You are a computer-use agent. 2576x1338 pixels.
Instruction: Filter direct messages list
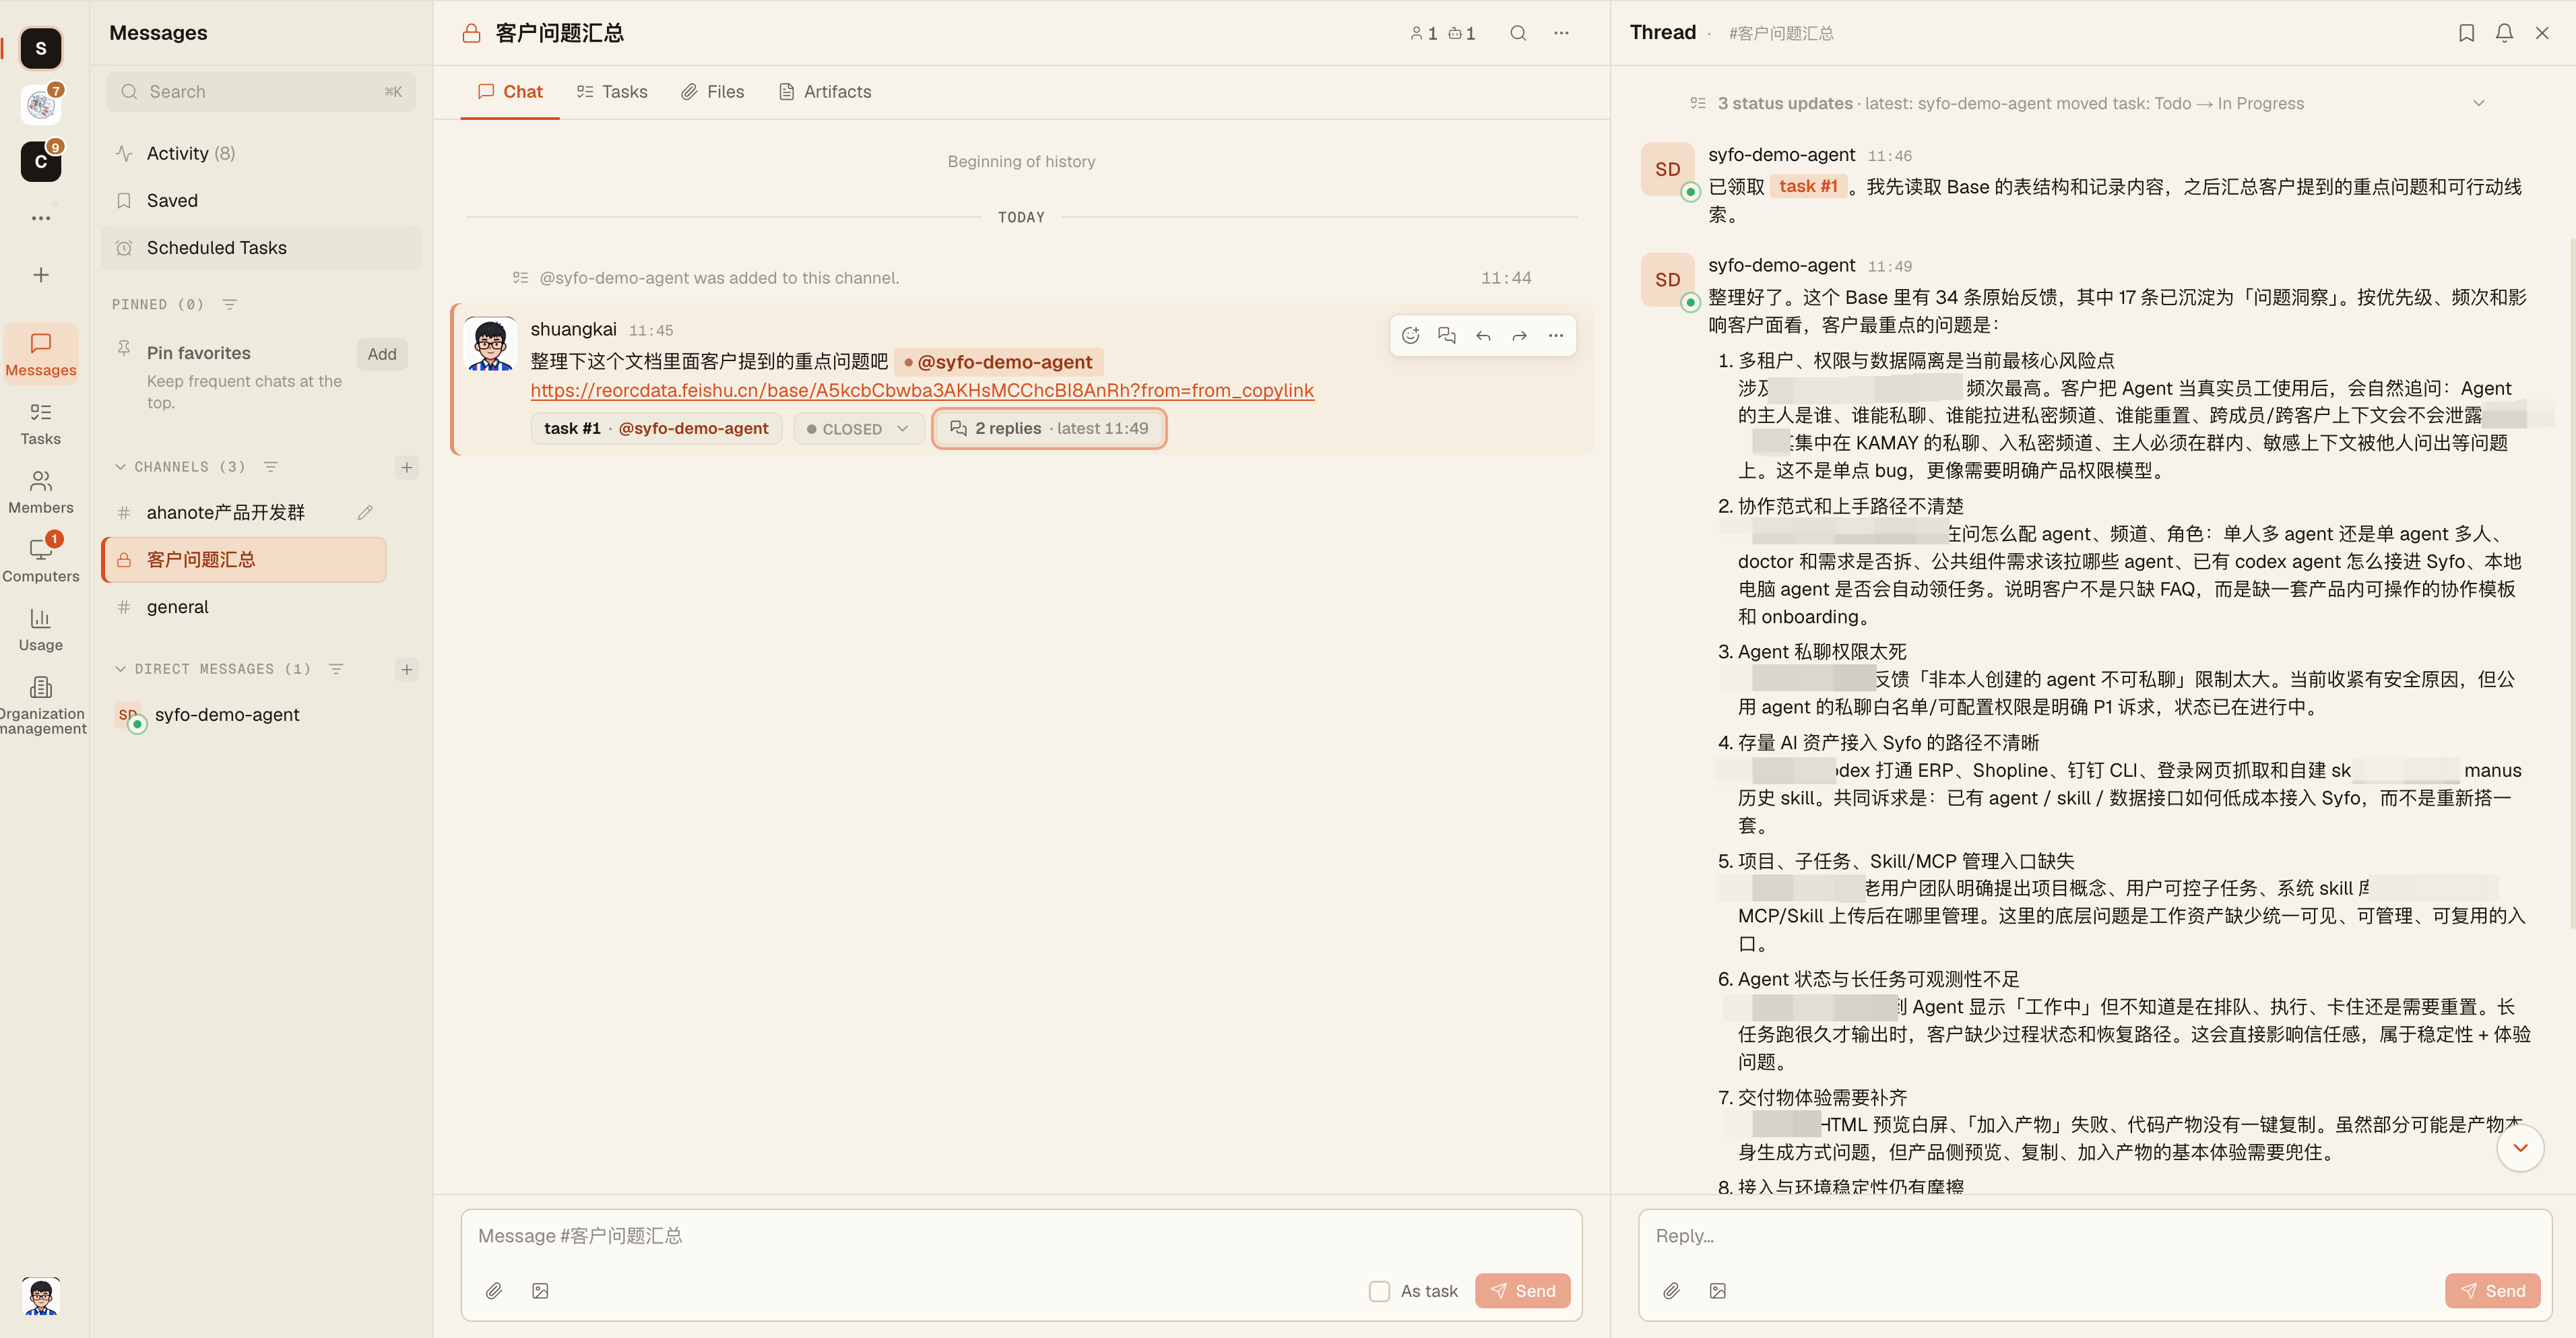pos(336,669)
